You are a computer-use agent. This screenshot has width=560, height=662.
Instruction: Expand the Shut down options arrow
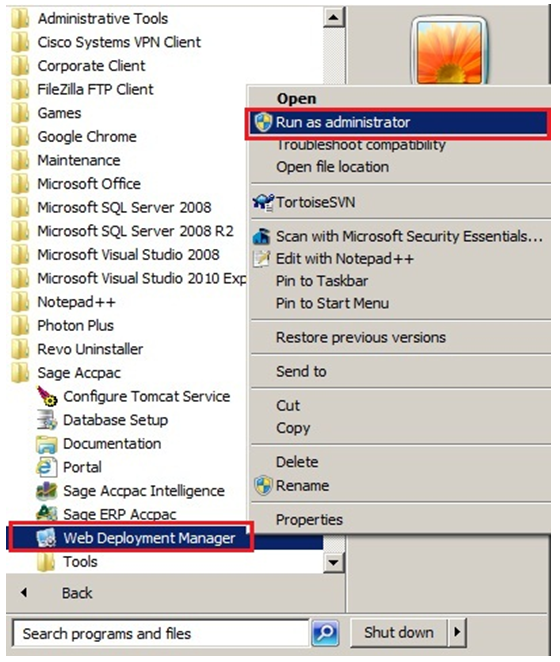tap(457, 632)
